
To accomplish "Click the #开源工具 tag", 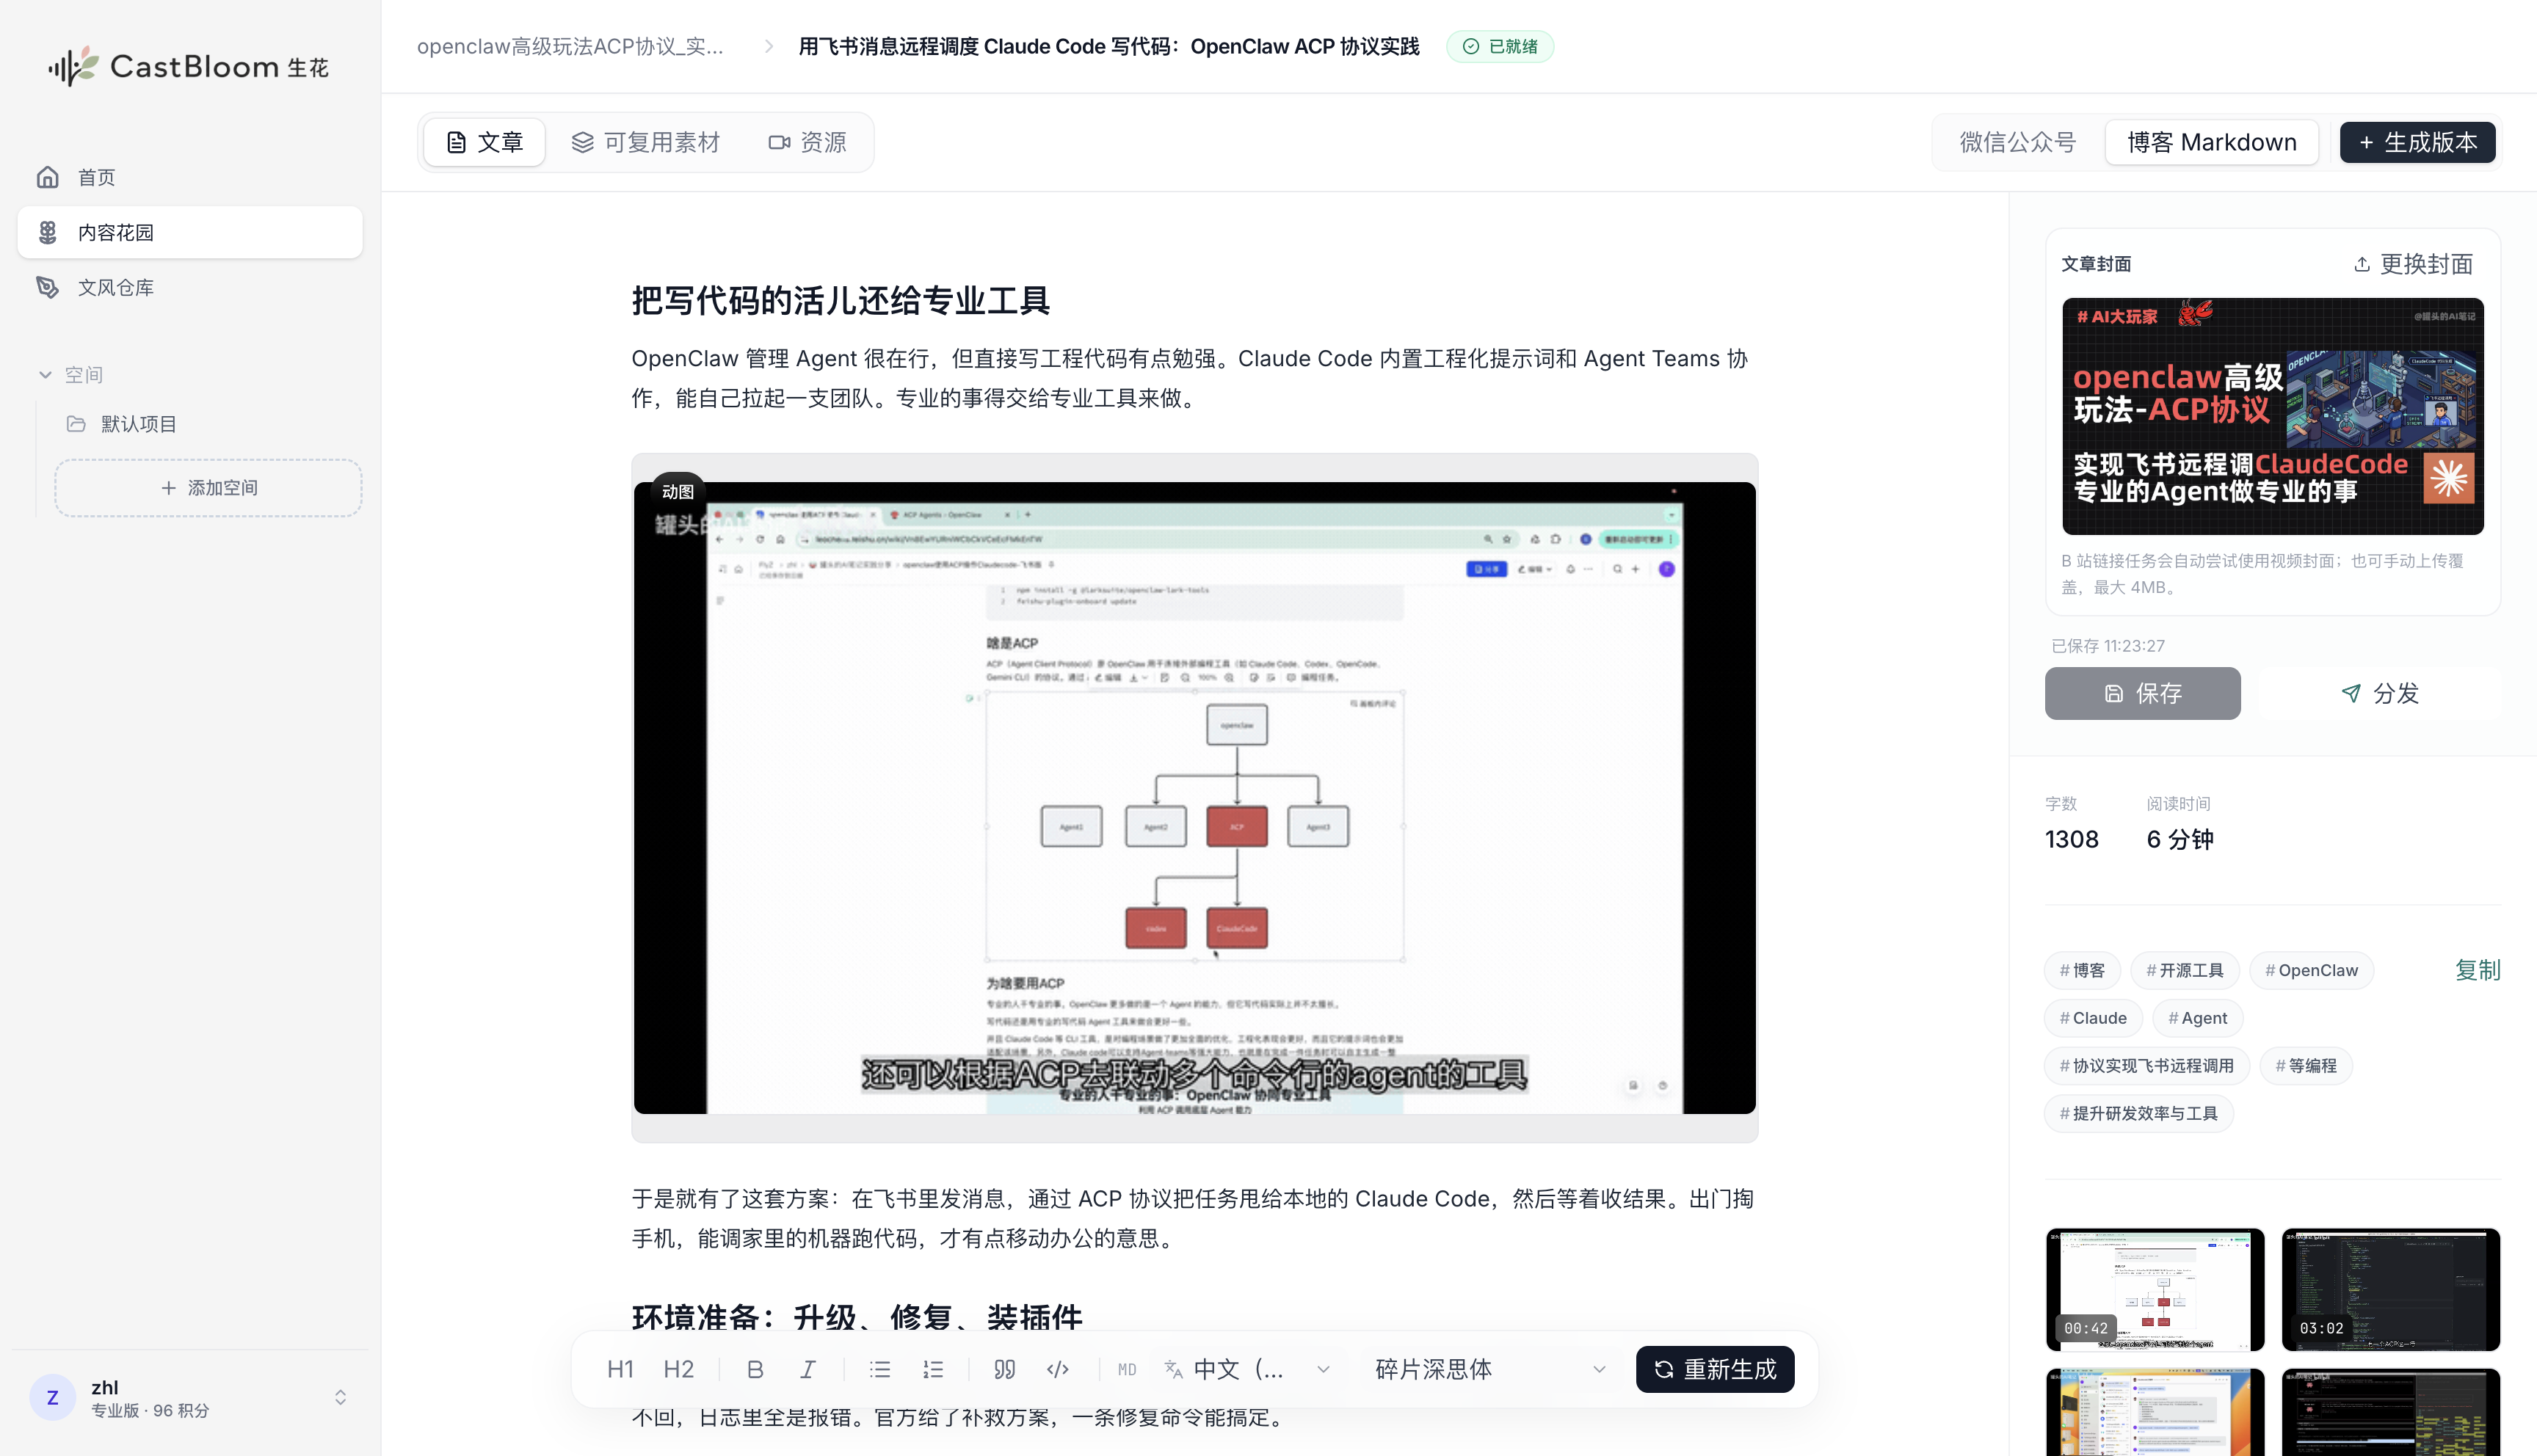I will click(2185, 970).
